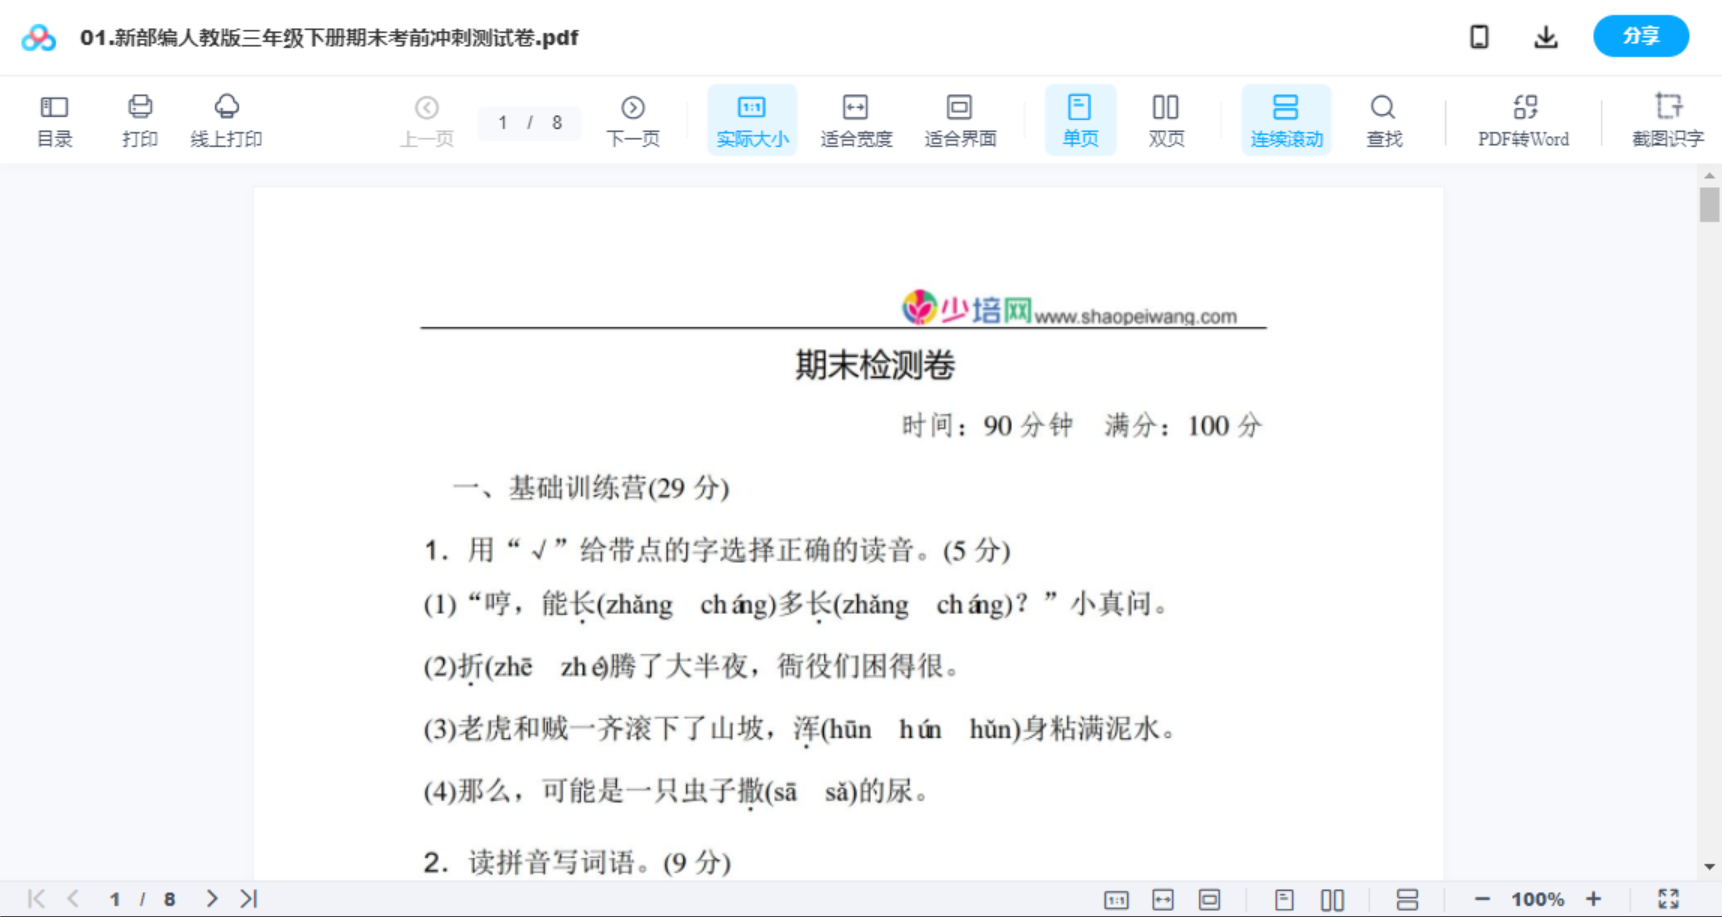Toggle 实际大小 actual size view
Screen dimensions: 1722x917
point(752,119)
